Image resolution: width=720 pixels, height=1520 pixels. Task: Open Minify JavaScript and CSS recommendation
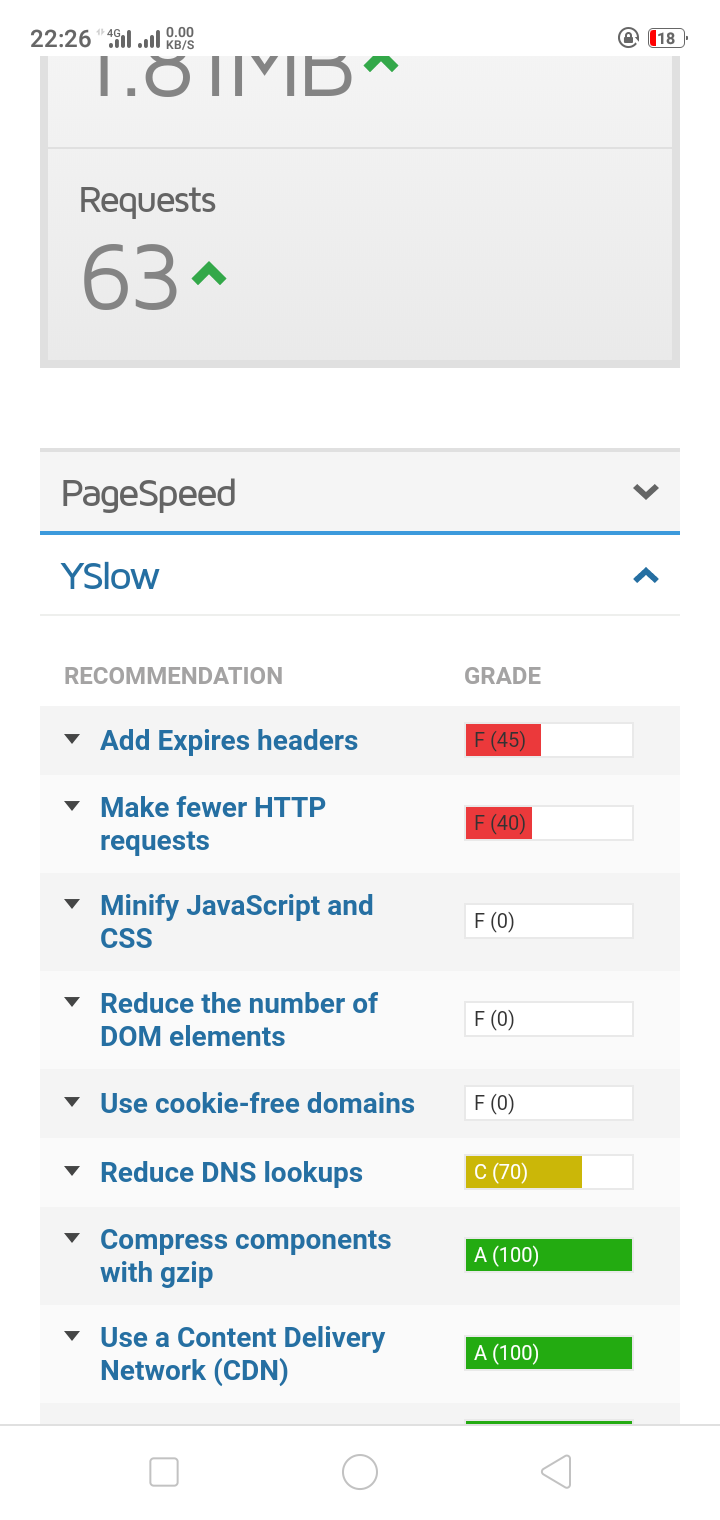pos(236,921)
